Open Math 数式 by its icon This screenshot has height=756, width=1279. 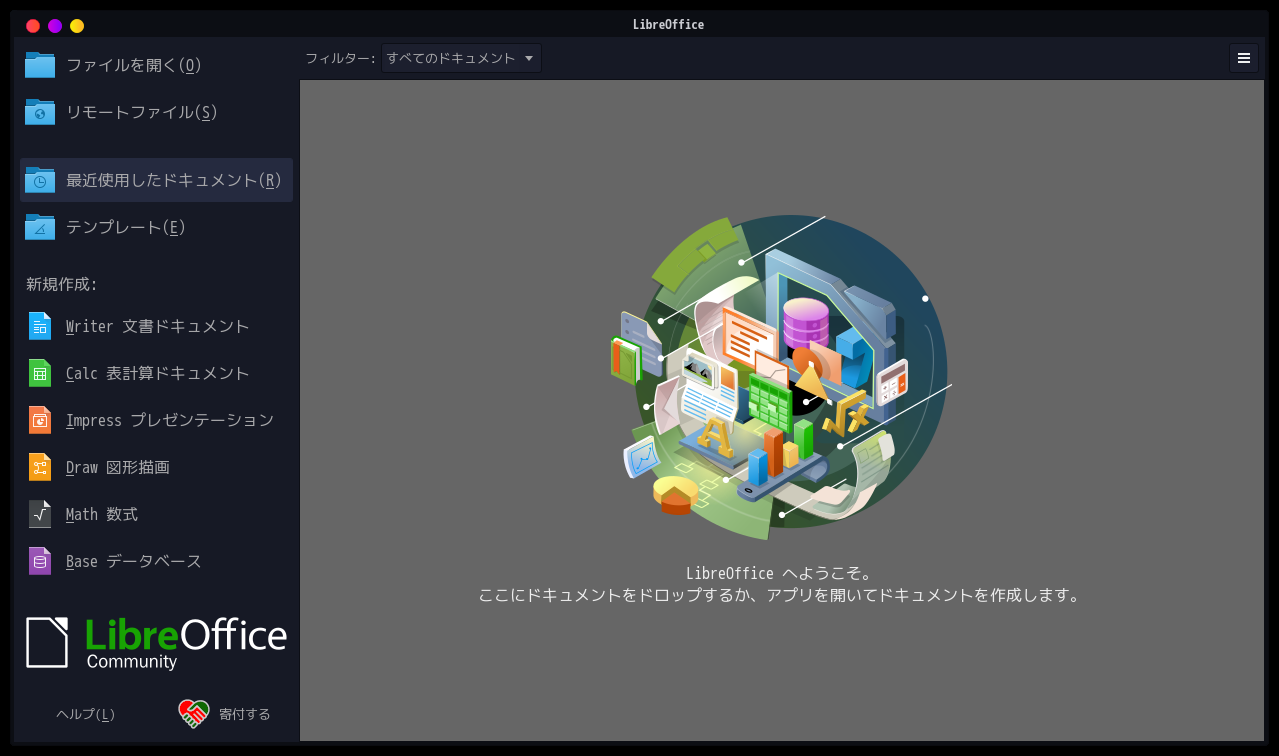click(39, 513)
